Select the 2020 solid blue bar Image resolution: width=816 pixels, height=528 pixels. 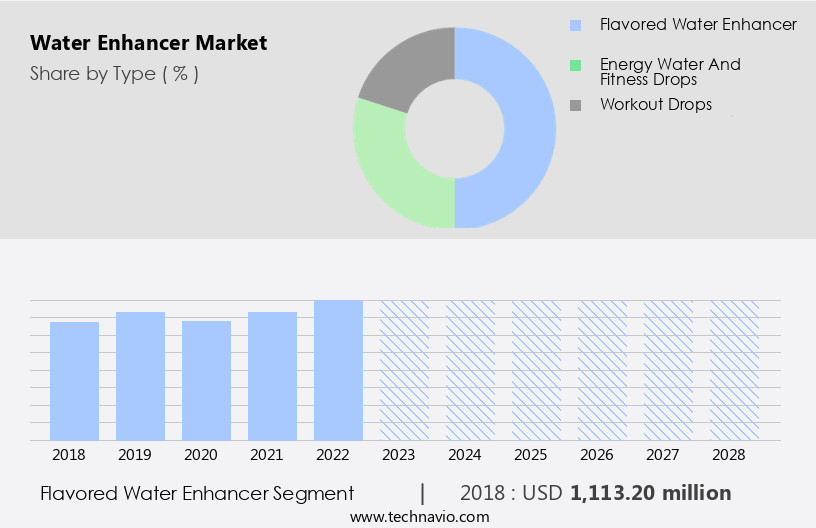click(206, 380)
